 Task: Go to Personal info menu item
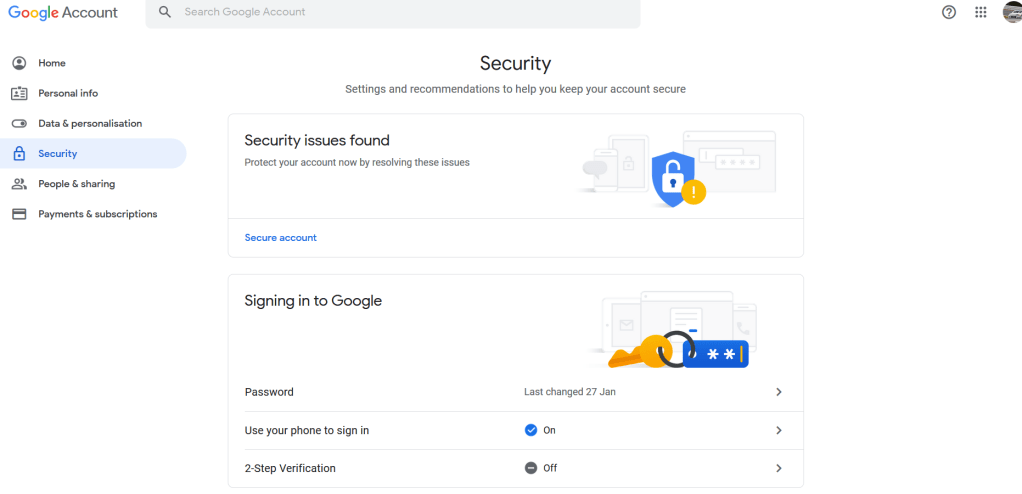click(x=68, y=93)
